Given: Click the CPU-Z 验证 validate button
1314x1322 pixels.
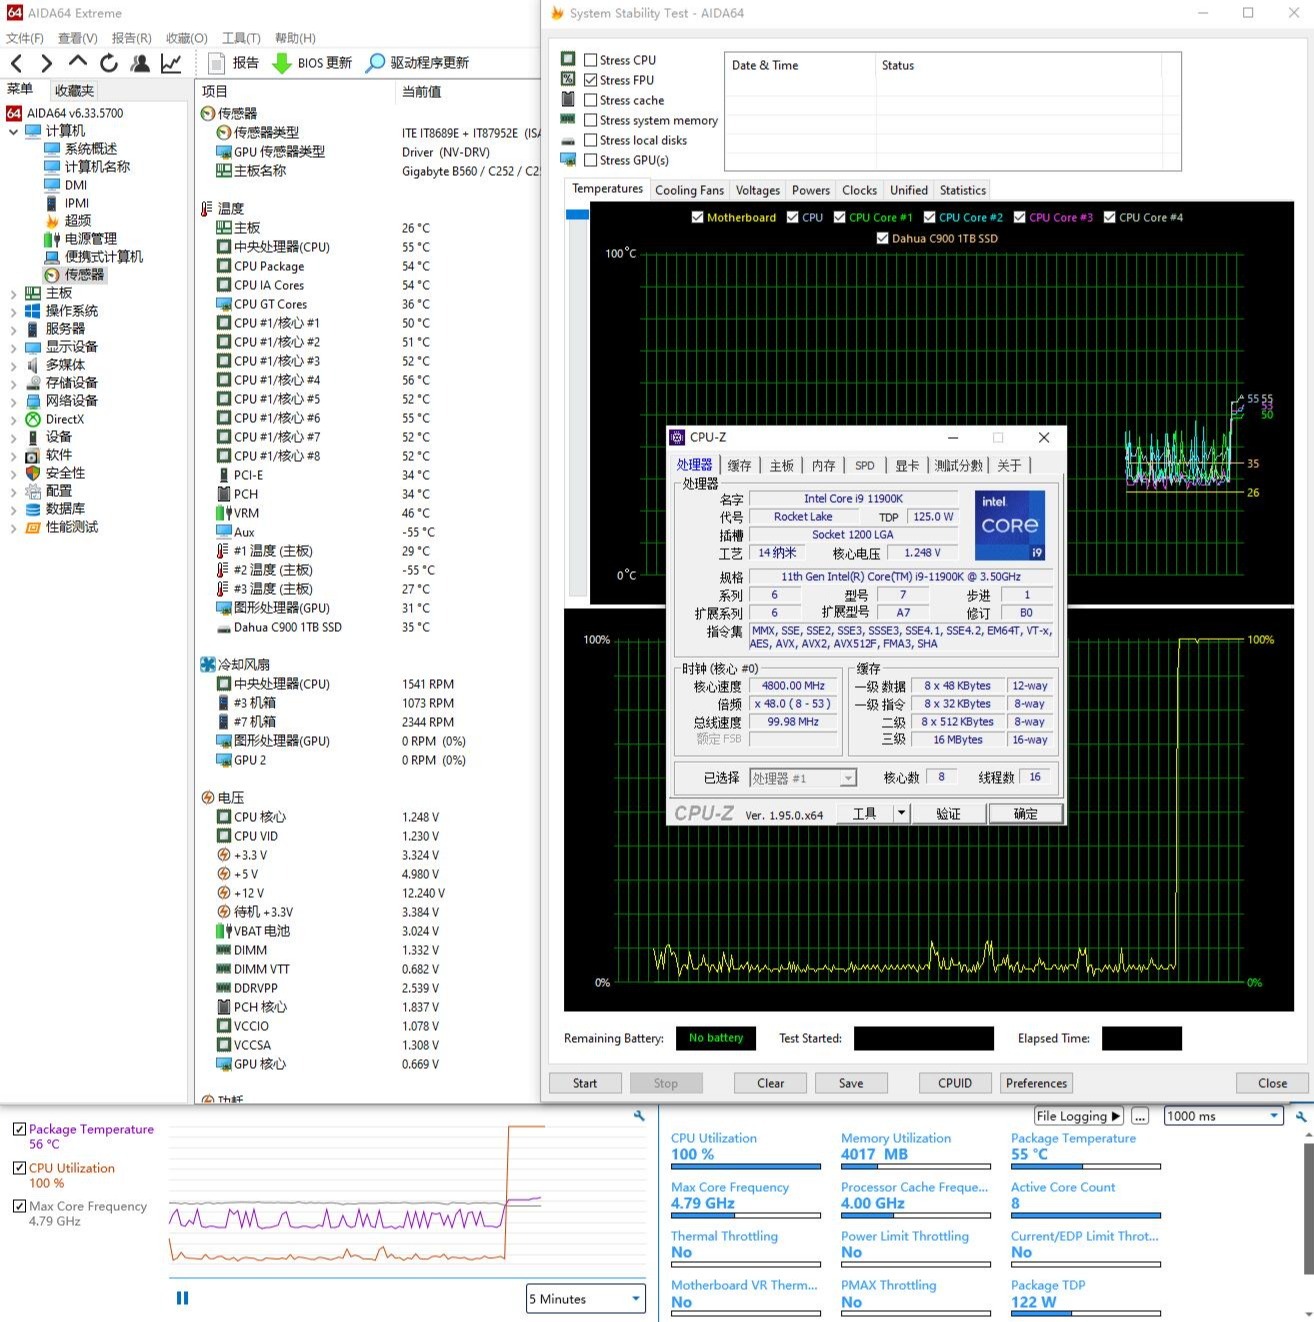Looking at the screenshot, I should 948,813.
